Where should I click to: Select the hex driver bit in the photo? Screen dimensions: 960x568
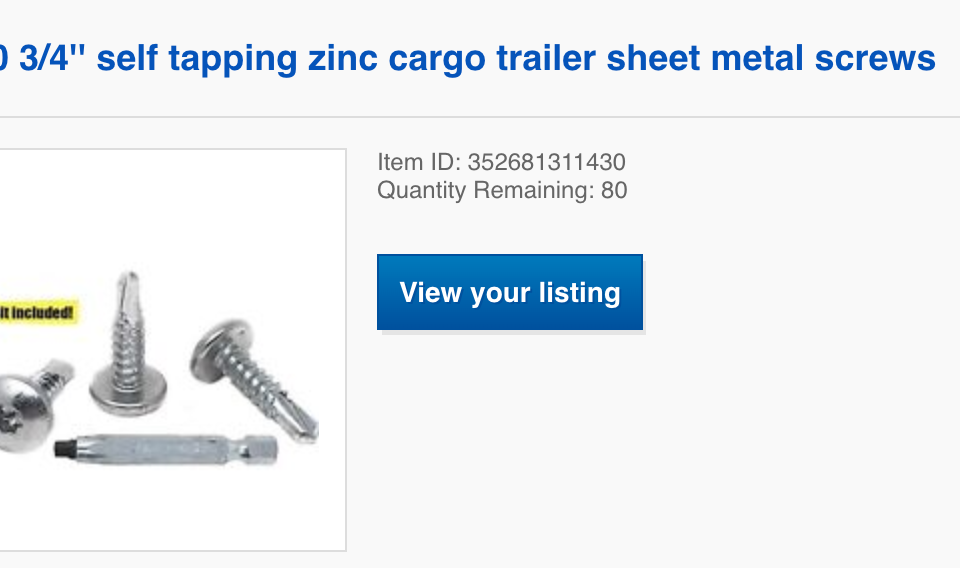[165, 446]
